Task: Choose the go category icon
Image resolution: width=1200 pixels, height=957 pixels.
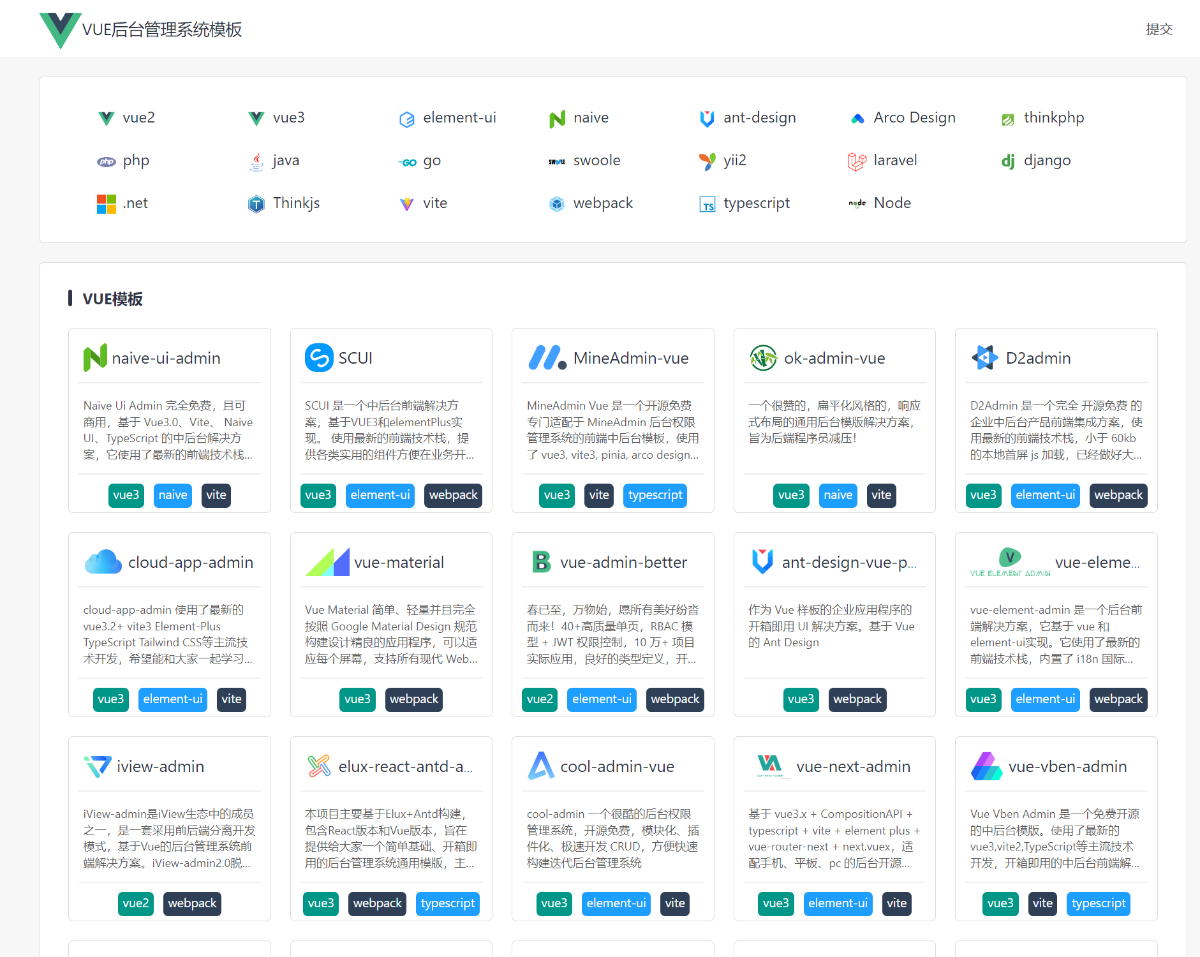Action: click(x=407, y=162)
